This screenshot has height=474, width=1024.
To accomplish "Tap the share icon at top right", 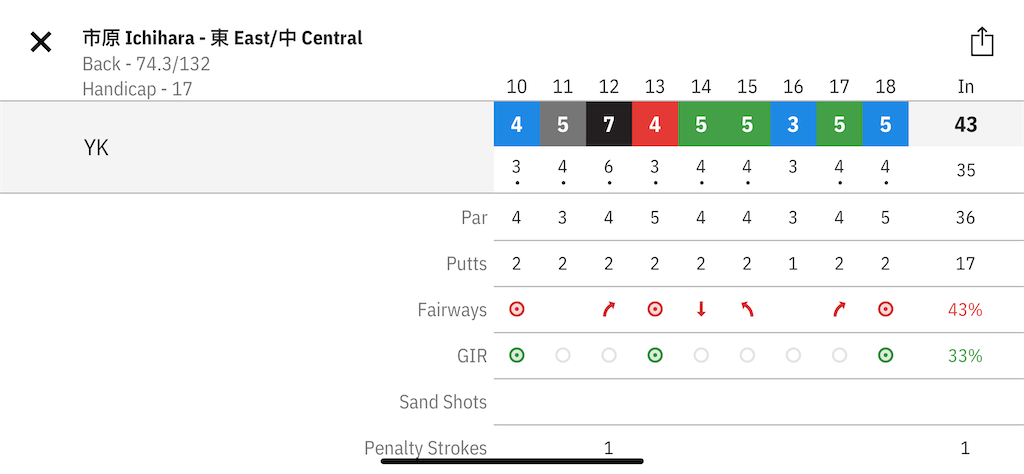I will 982,42.
